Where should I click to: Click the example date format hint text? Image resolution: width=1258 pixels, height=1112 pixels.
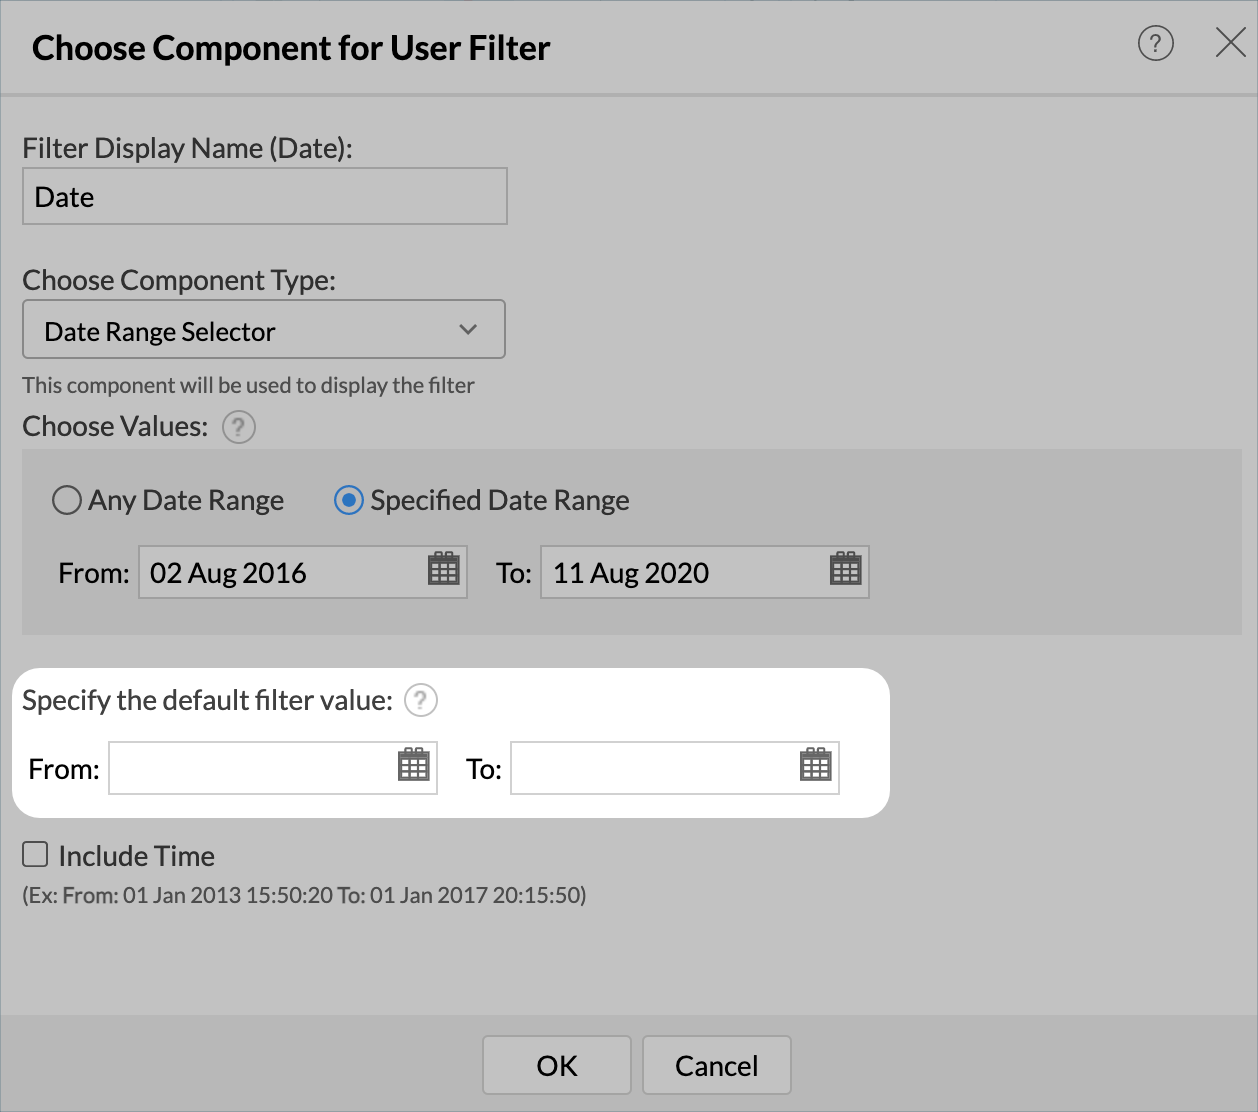tap(305, 895)
